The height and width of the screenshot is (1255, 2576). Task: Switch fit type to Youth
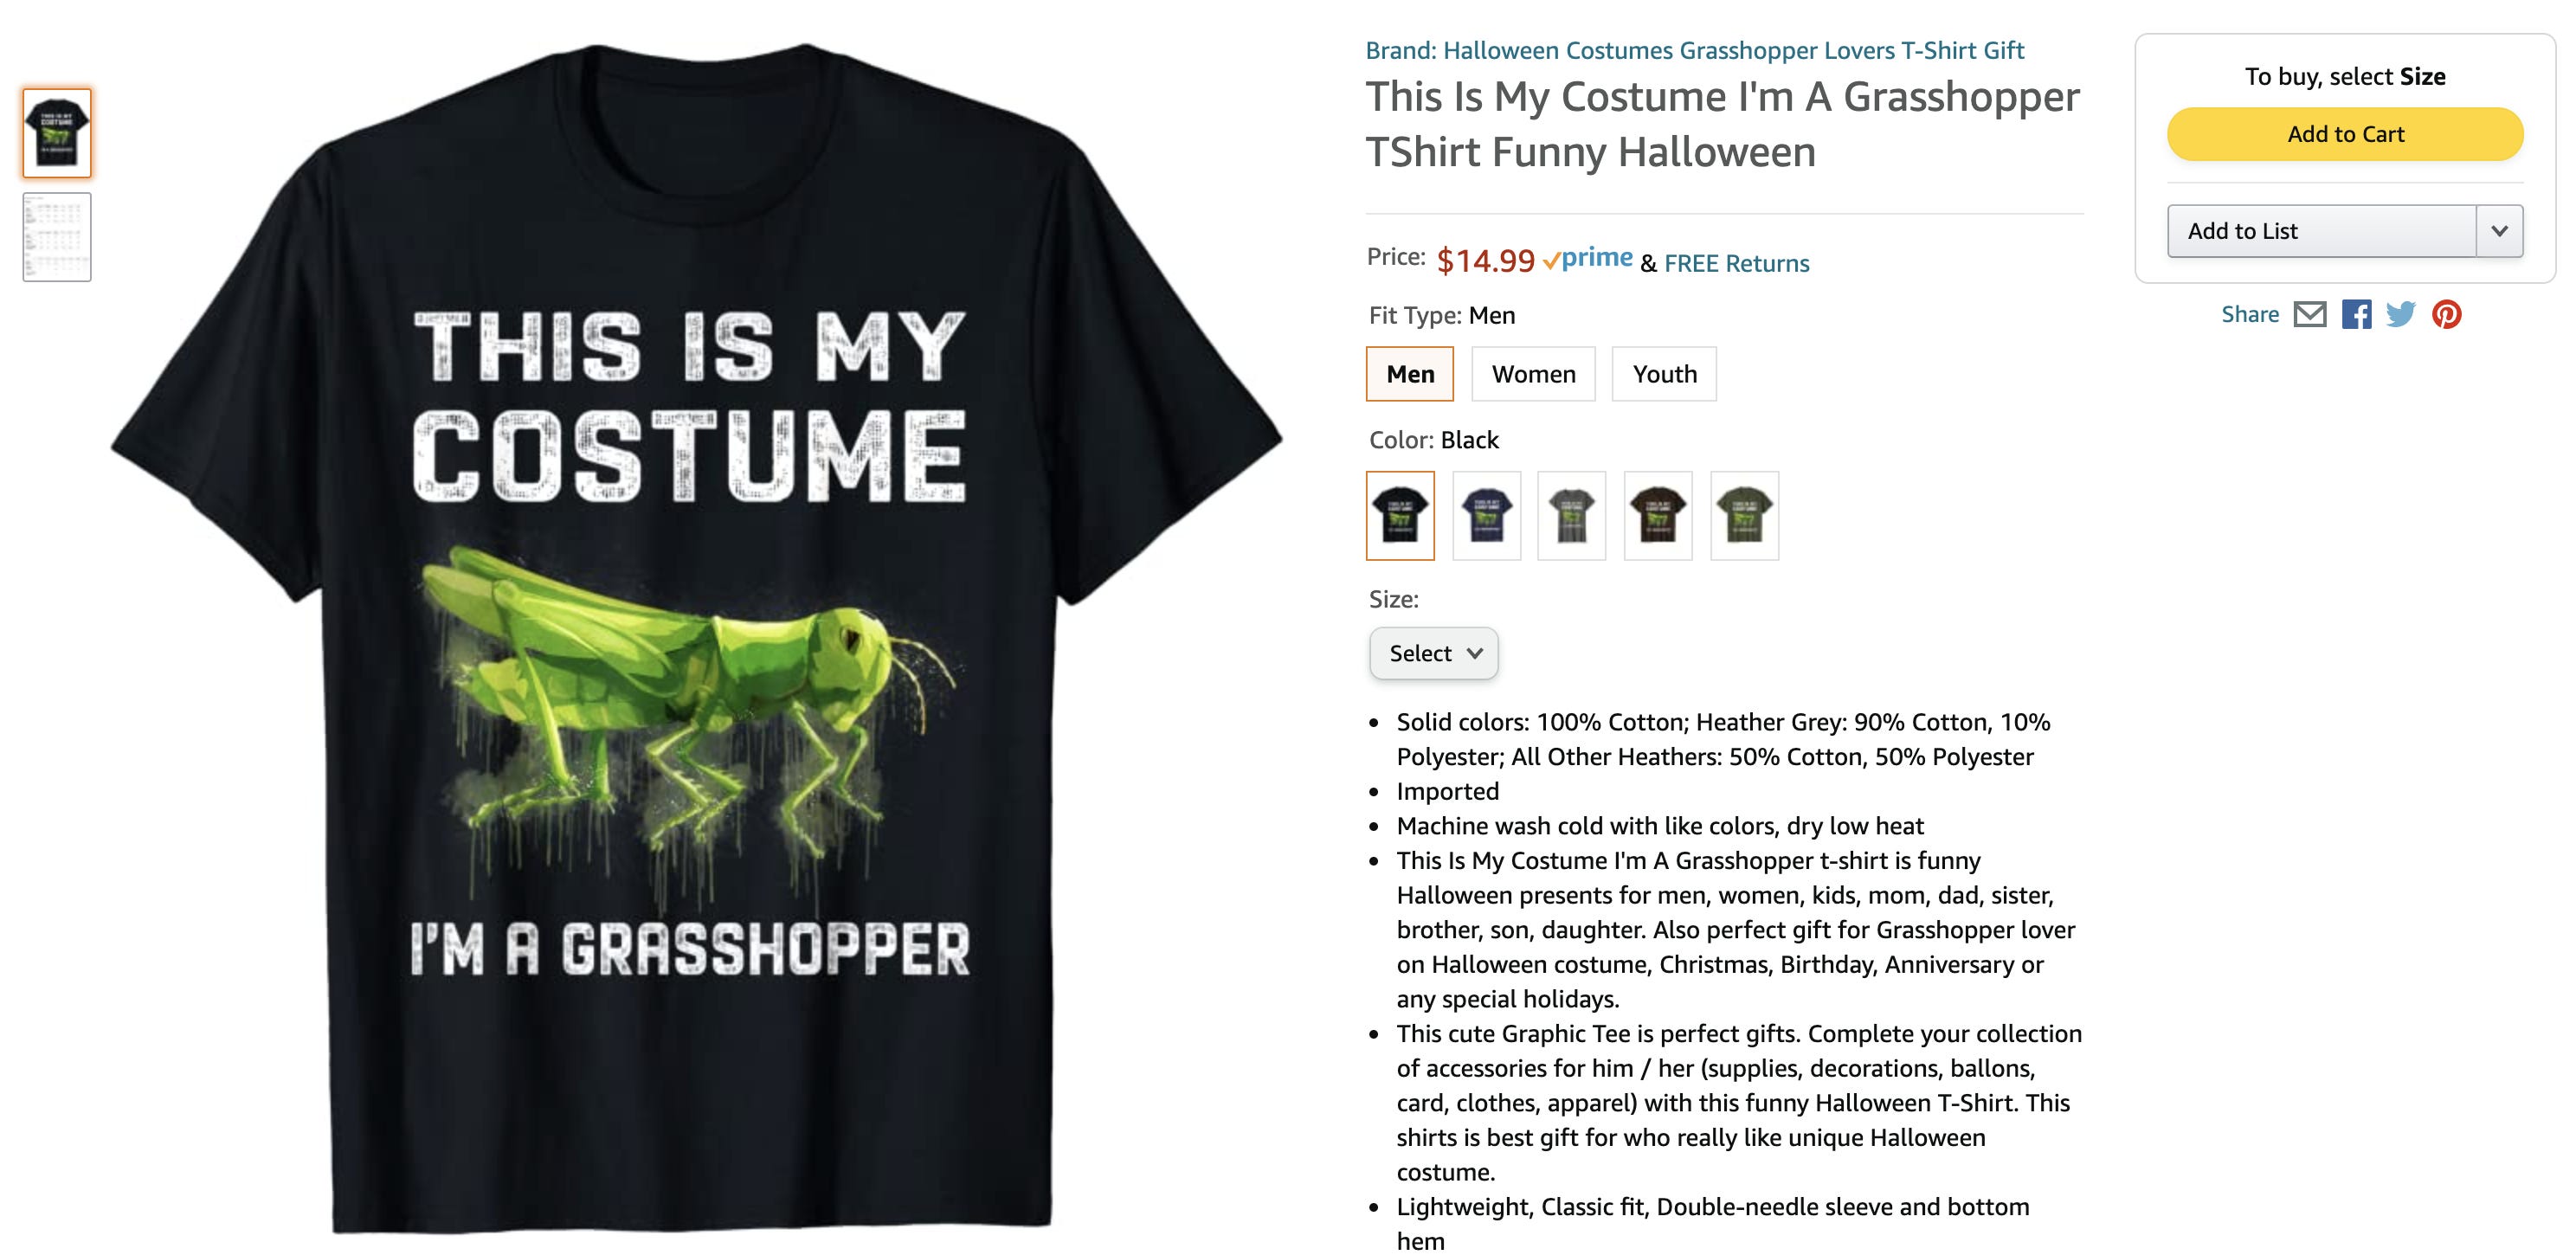click(1664, 374)
